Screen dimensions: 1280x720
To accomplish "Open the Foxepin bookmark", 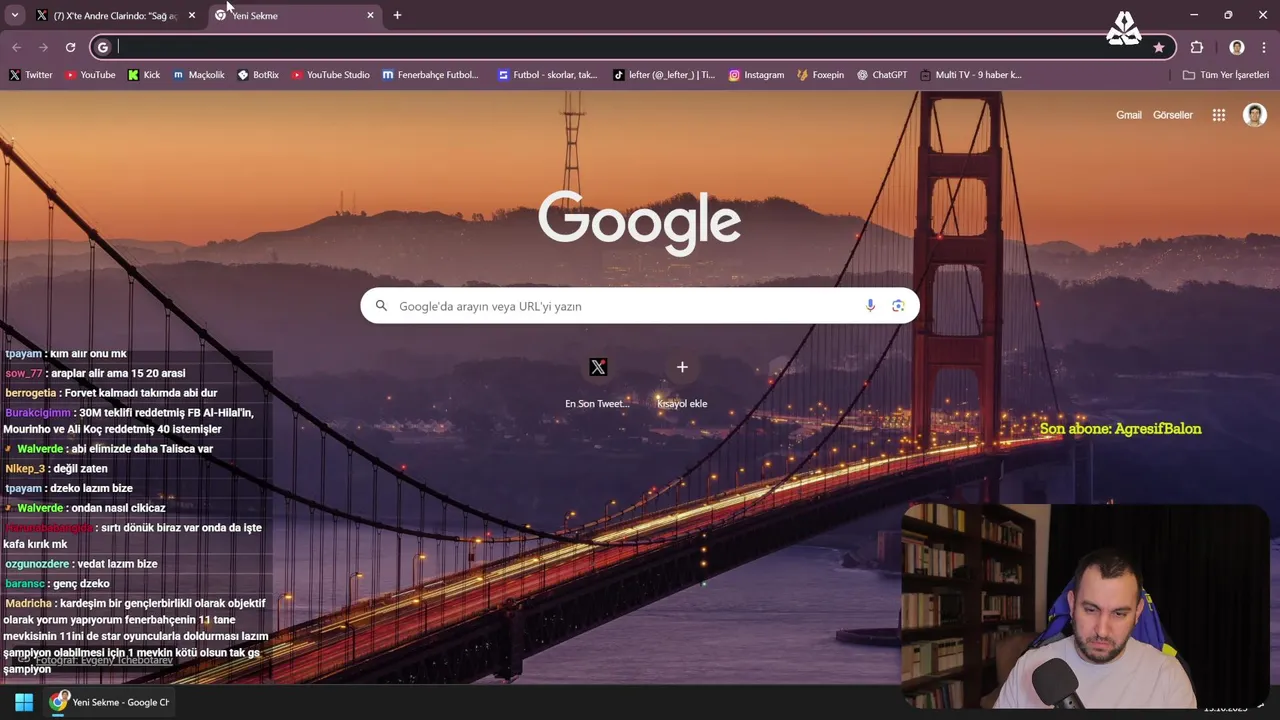I will click(820, 75).
